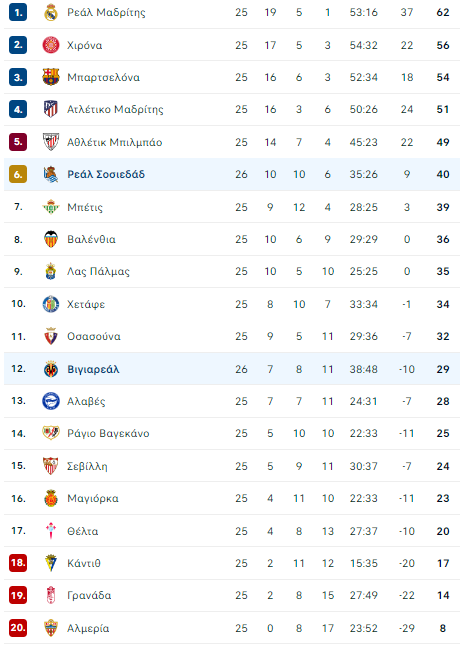
Task: Click the Real Madrid club crest
Action: pyautogui.click(x=51, y=12)
